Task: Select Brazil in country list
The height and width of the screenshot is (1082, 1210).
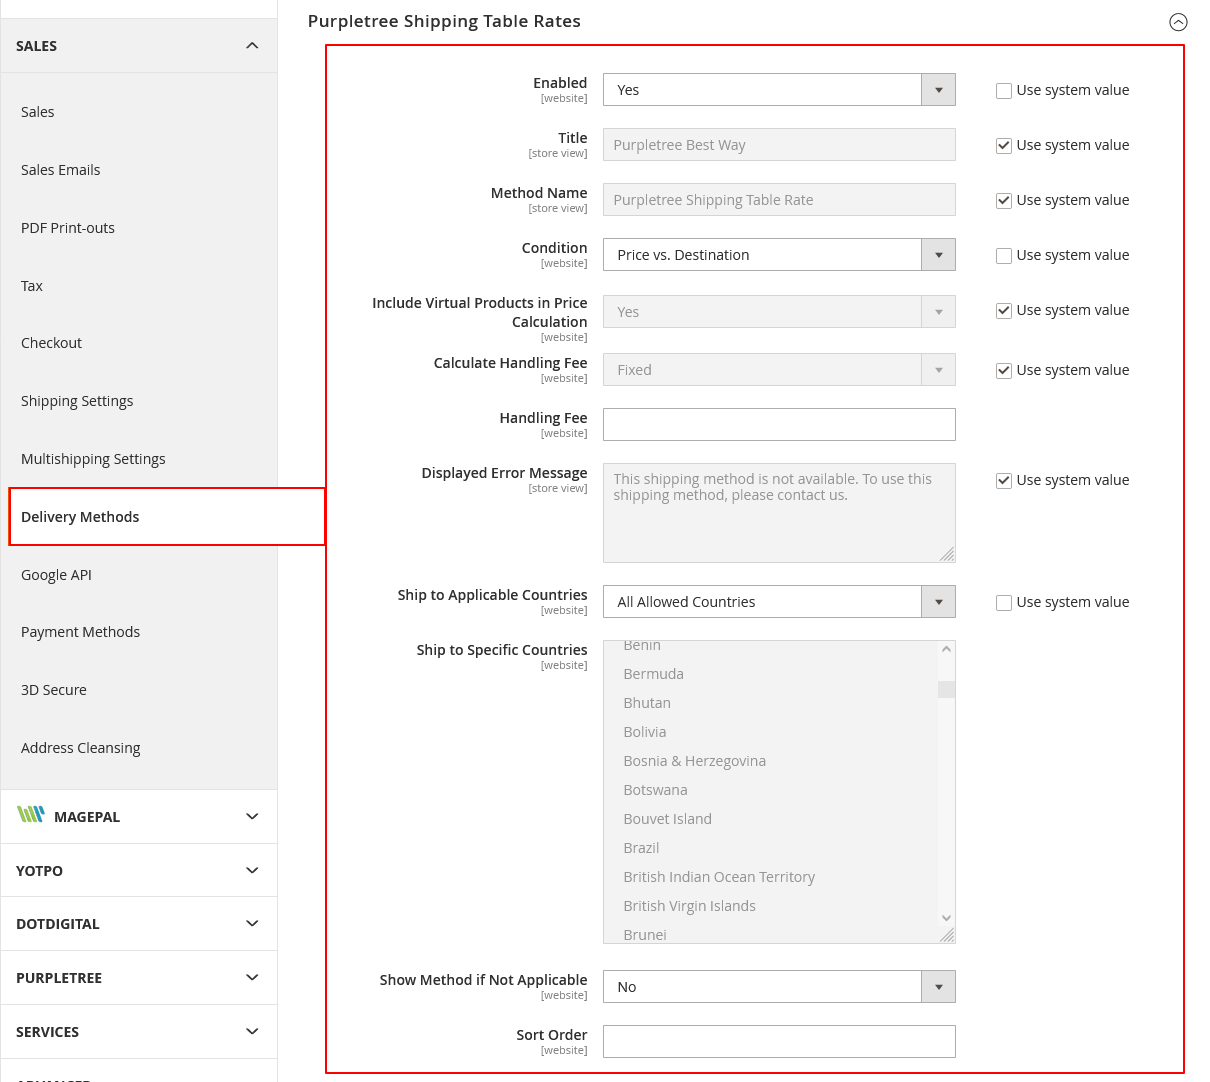Action: (641, 848)
